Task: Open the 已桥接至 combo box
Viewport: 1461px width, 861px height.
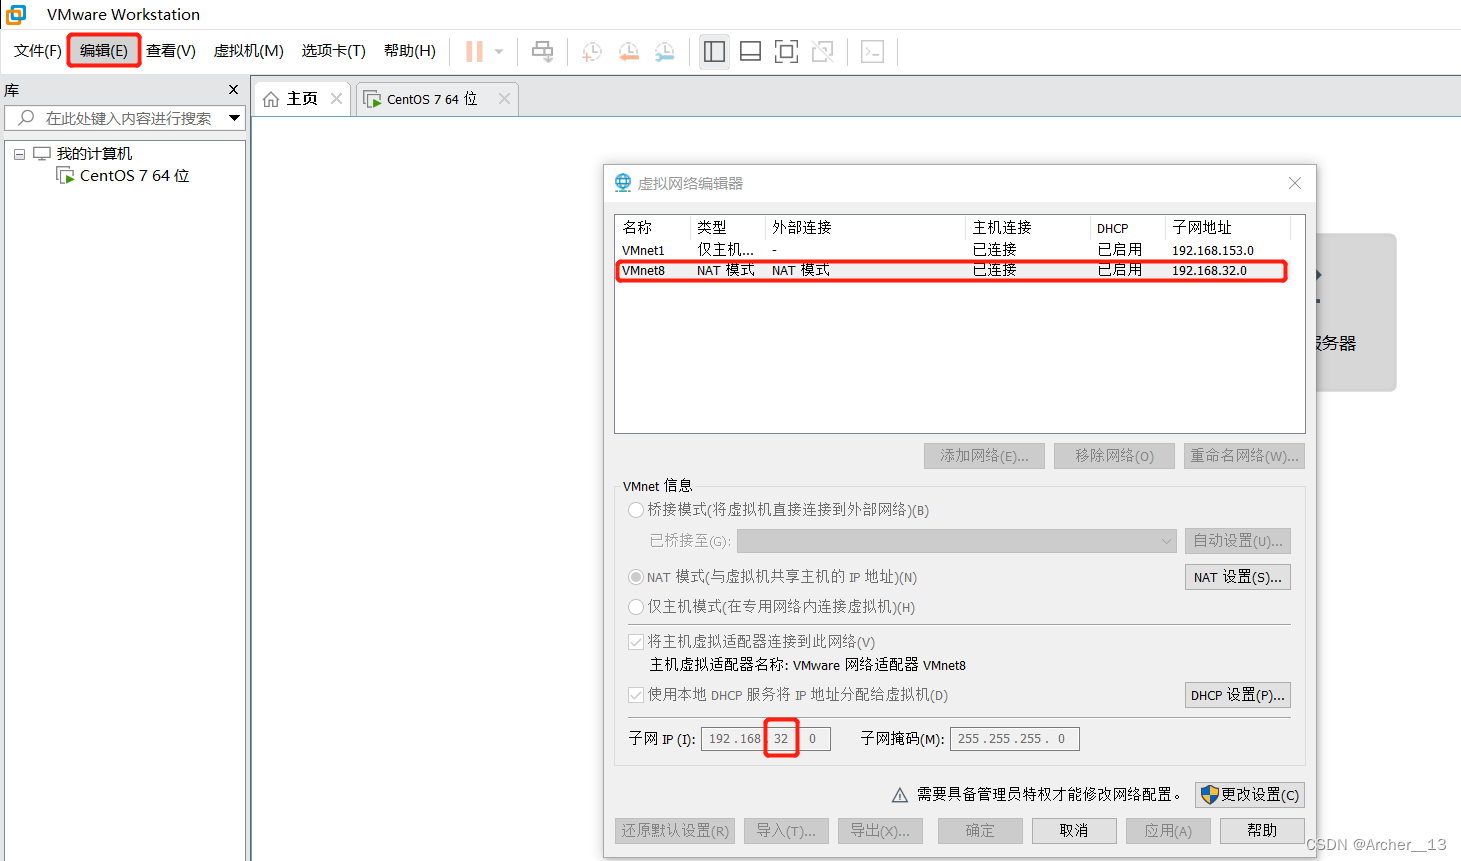Action: click(x=957, y=541)
